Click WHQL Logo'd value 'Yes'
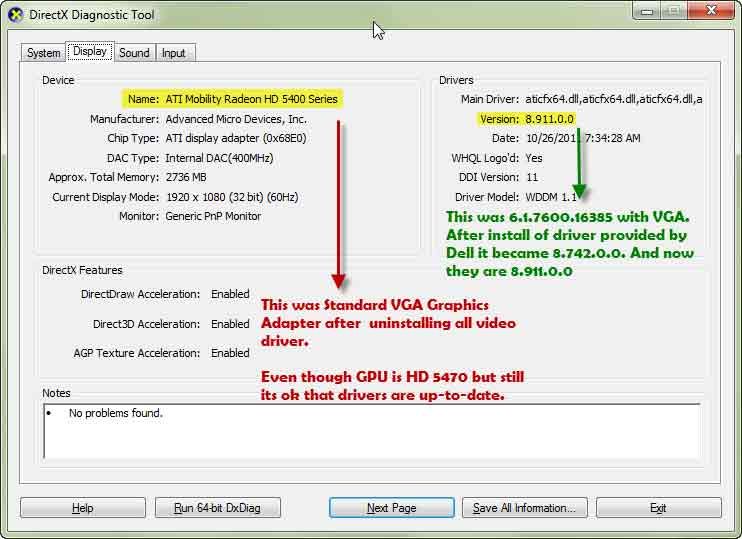 [x=534, y=158]
